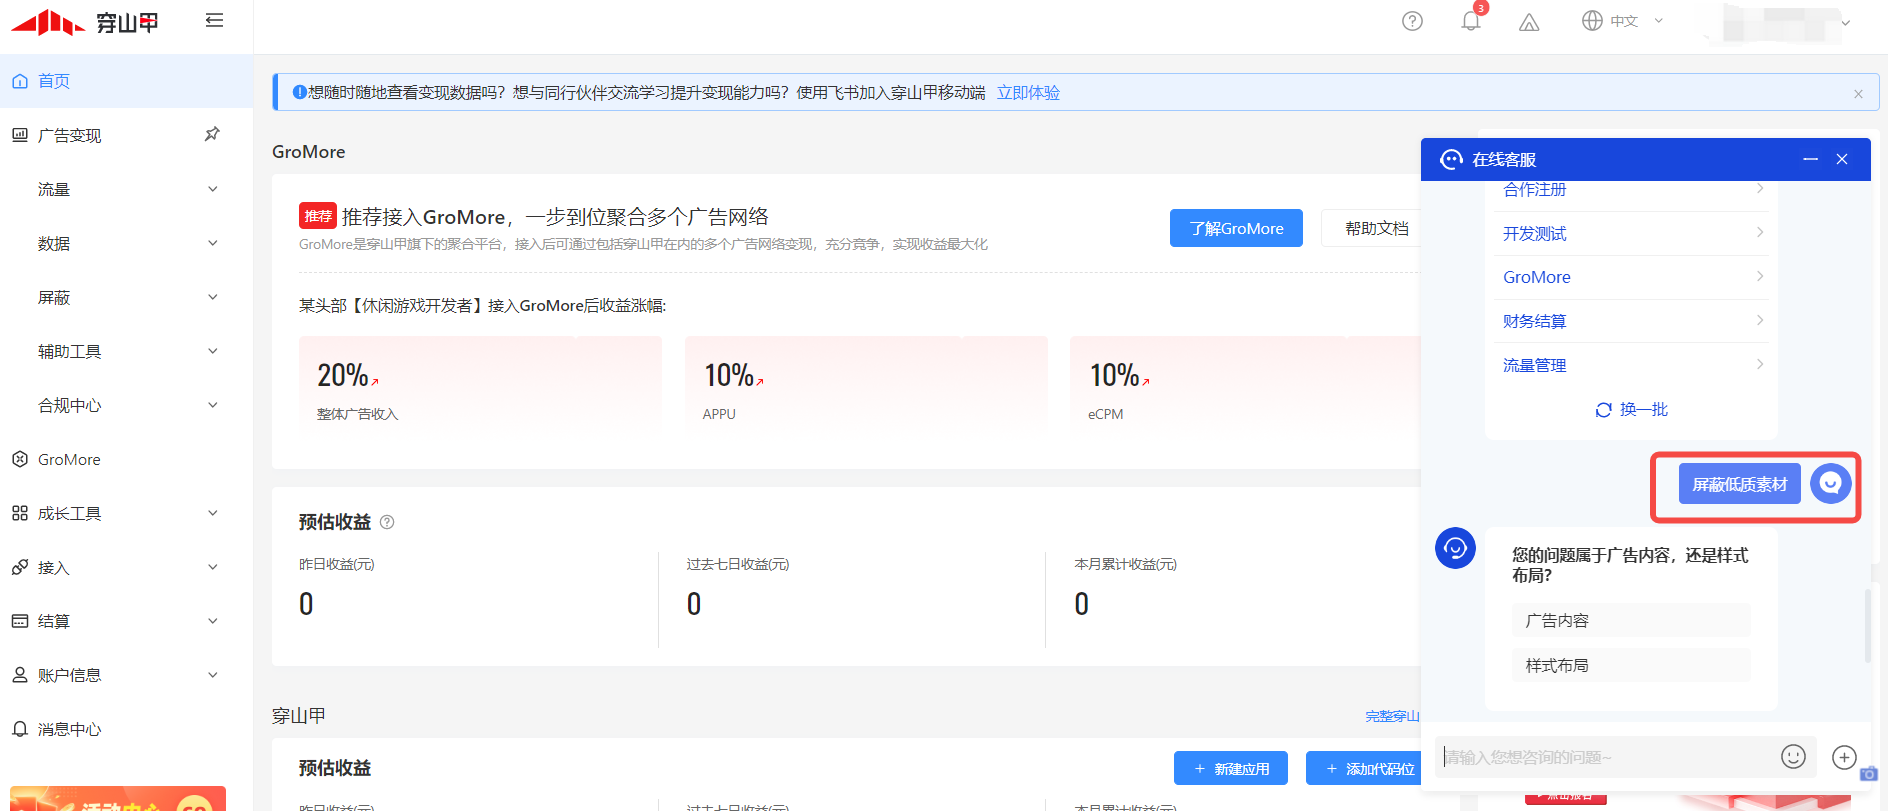Open the user account dropdown arrow
The height and width of the screenshot is (811, 1888).
pos(1846,23)
